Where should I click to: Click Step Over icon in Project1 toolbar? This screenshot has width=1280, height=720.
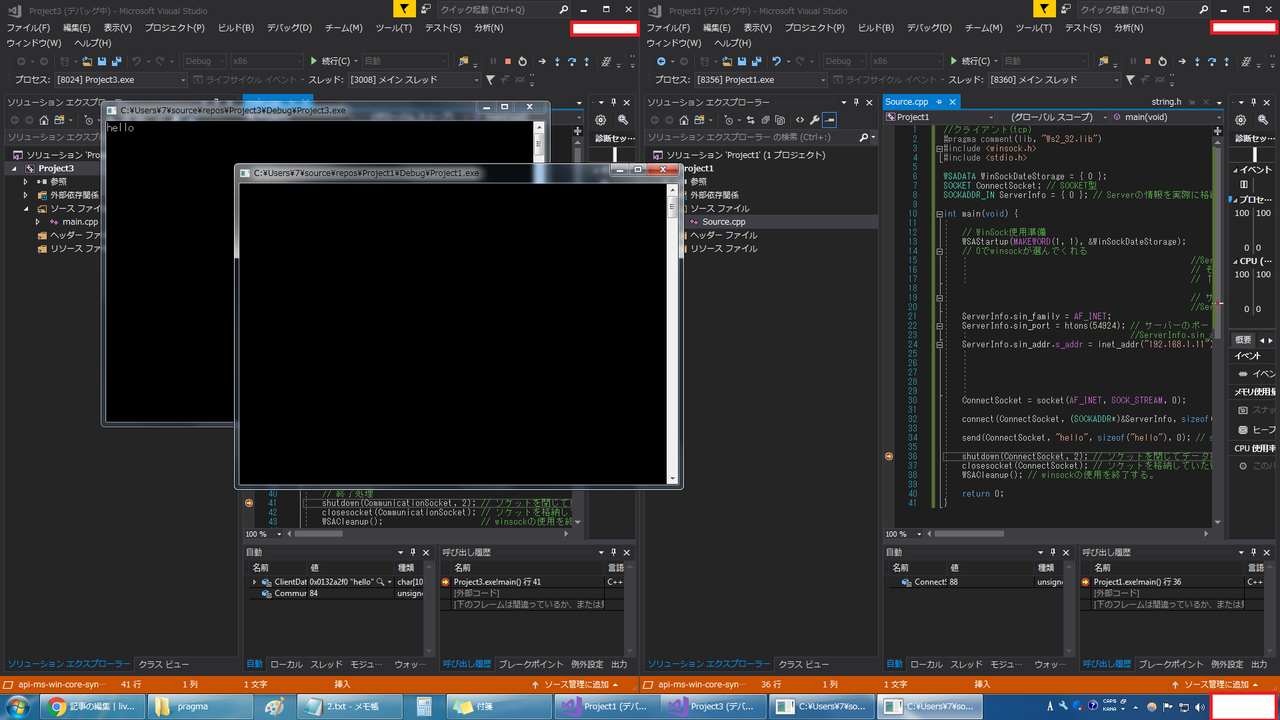tap(1212, 61)
